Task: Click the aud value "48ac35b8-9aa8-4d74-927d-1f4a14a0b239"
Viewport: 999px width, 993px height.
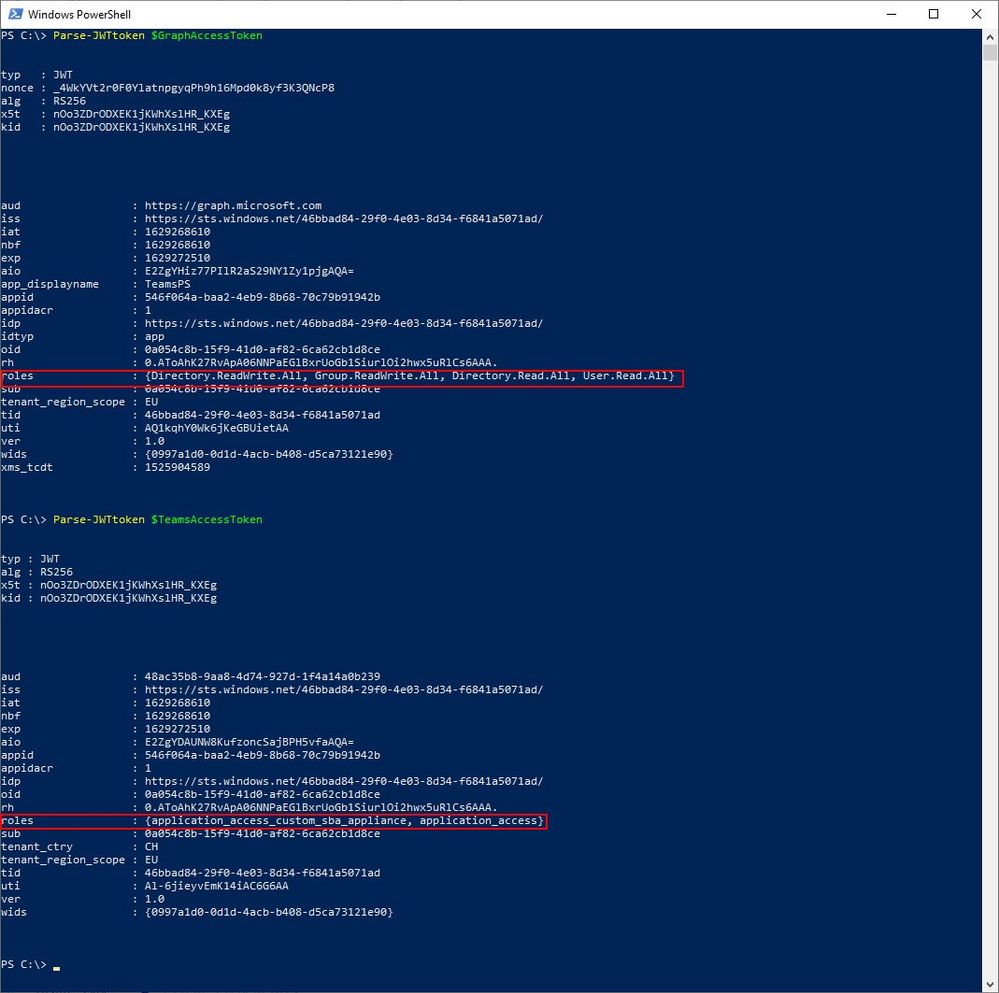Action: pos(262,676)
